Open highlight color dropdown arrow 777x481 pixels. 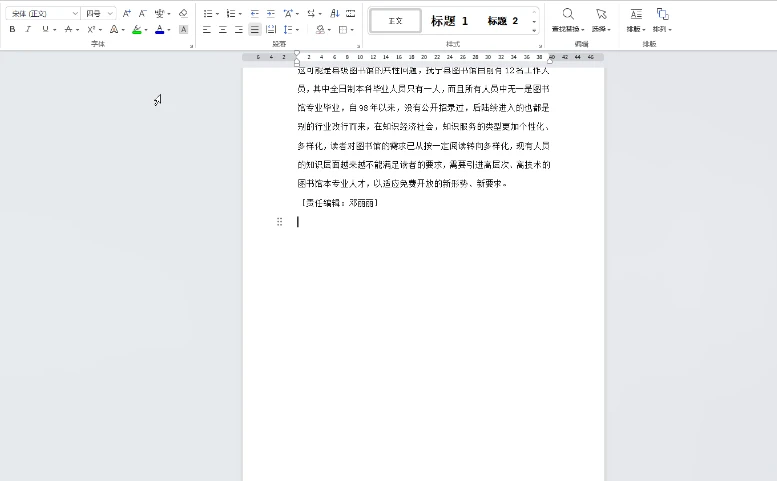click(x=146, y=30)
